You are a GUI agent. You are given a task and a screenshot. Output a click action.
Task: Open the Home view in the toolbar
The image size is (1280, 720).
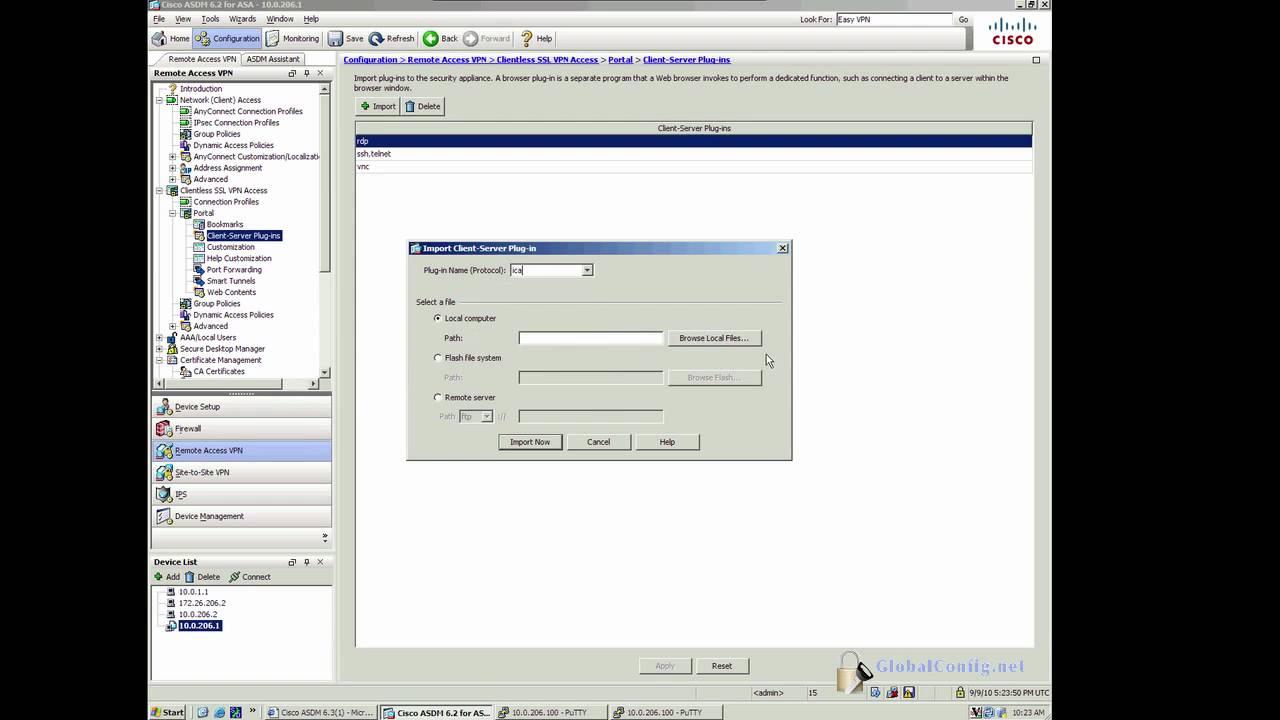point(170,38)
